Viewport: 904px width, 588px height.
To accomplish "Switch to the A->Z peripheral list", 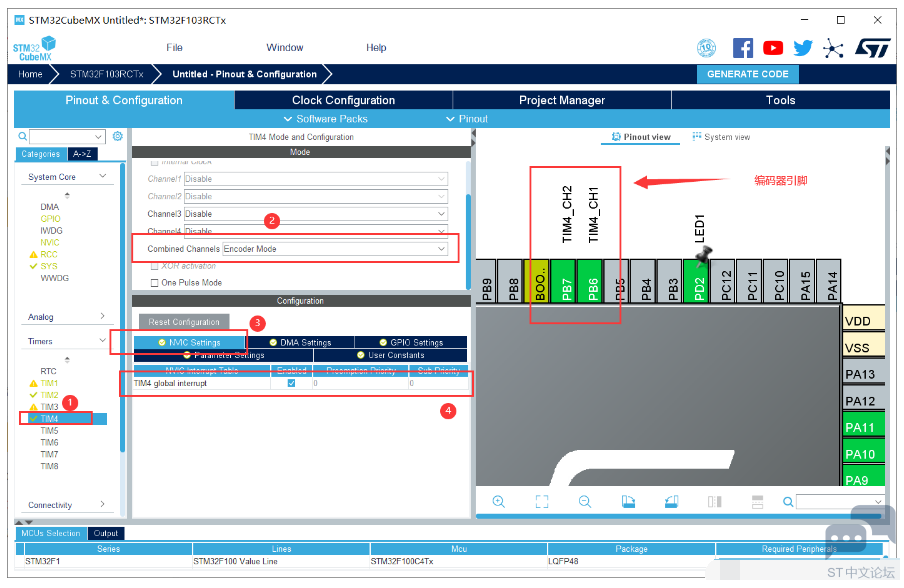I will click(82, 154).
